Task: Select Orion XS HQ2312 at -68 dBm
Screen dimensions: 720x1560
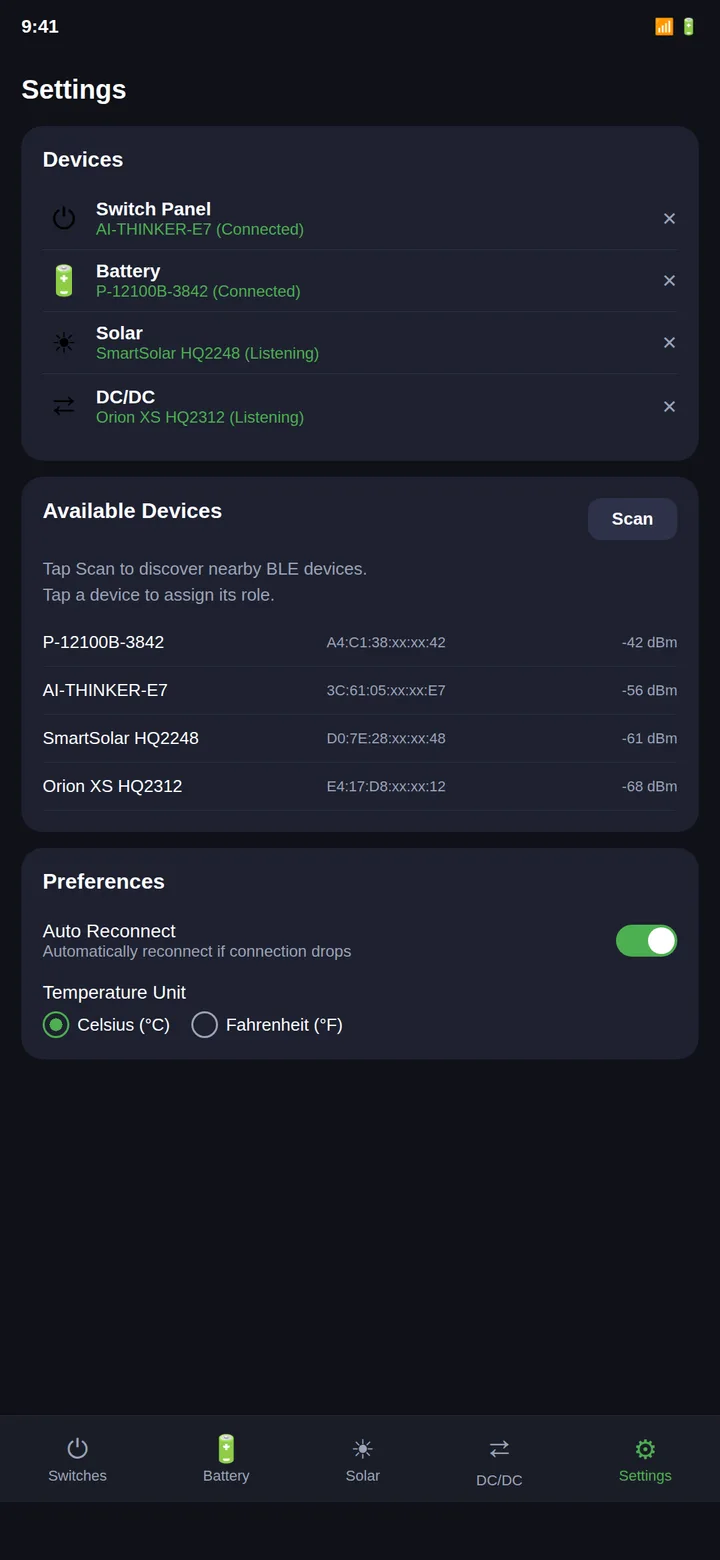Action: pos(360,786)
